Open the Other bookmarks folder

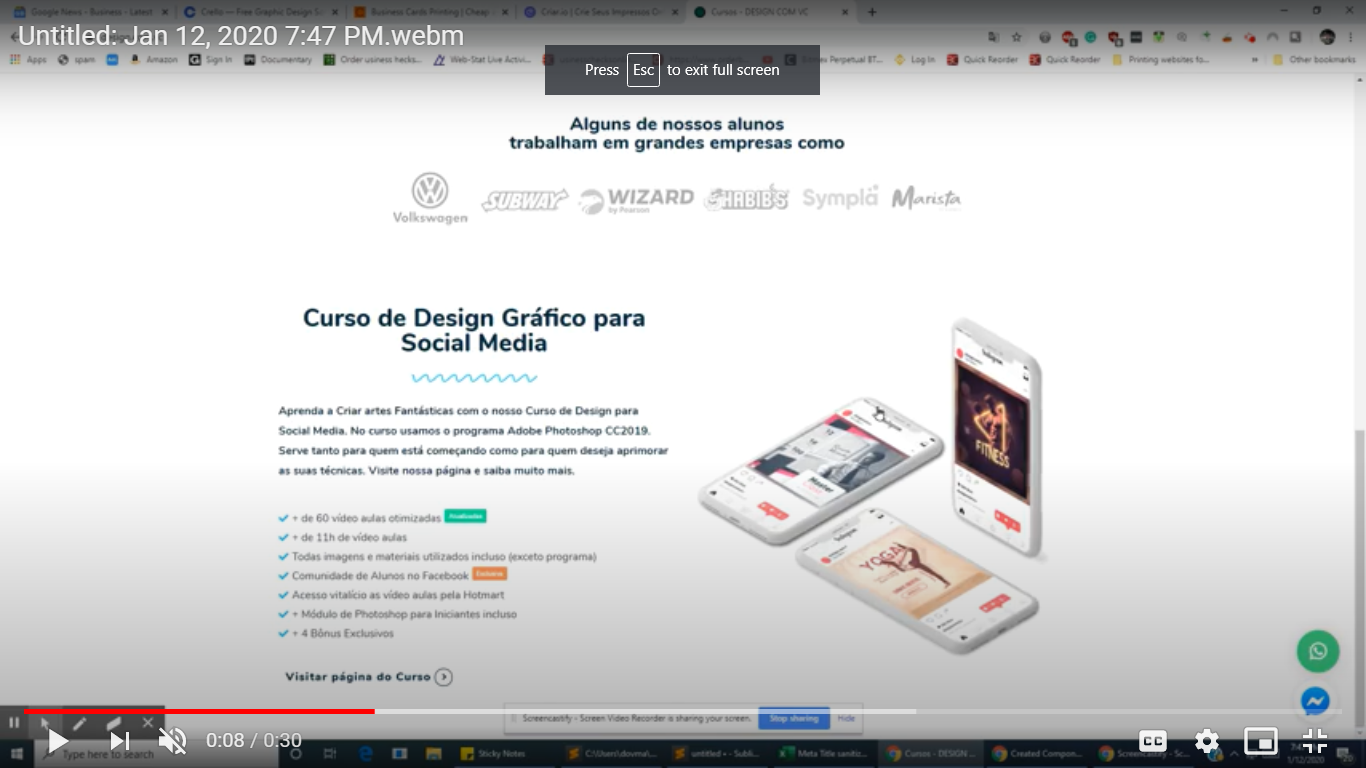tap(1314, 60)
